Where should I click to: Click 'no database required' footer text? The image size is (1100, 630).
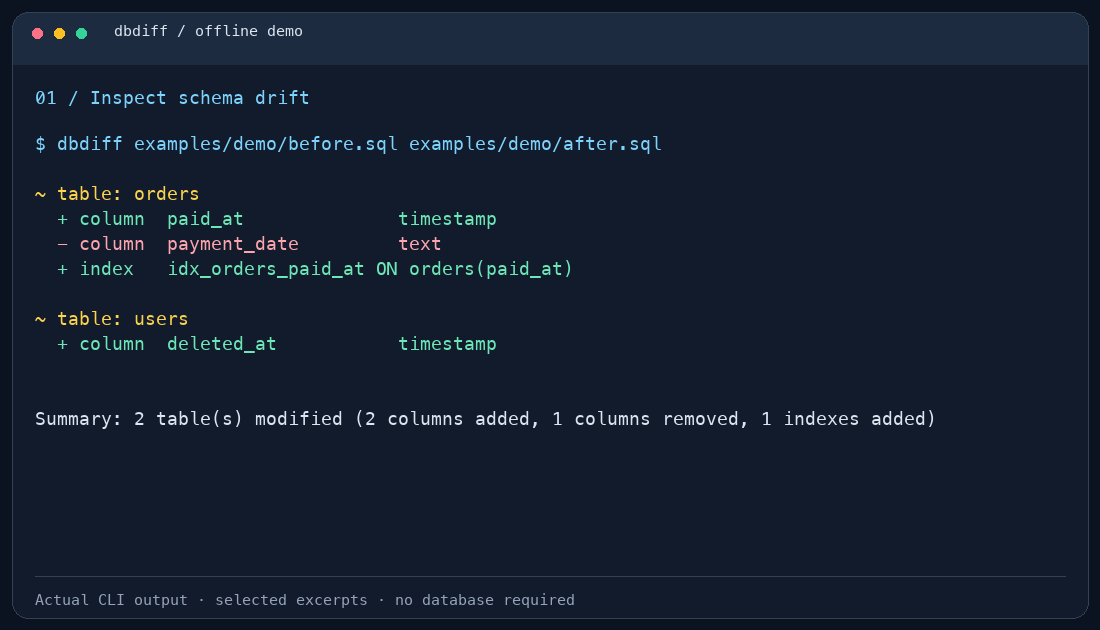[485, 600]
